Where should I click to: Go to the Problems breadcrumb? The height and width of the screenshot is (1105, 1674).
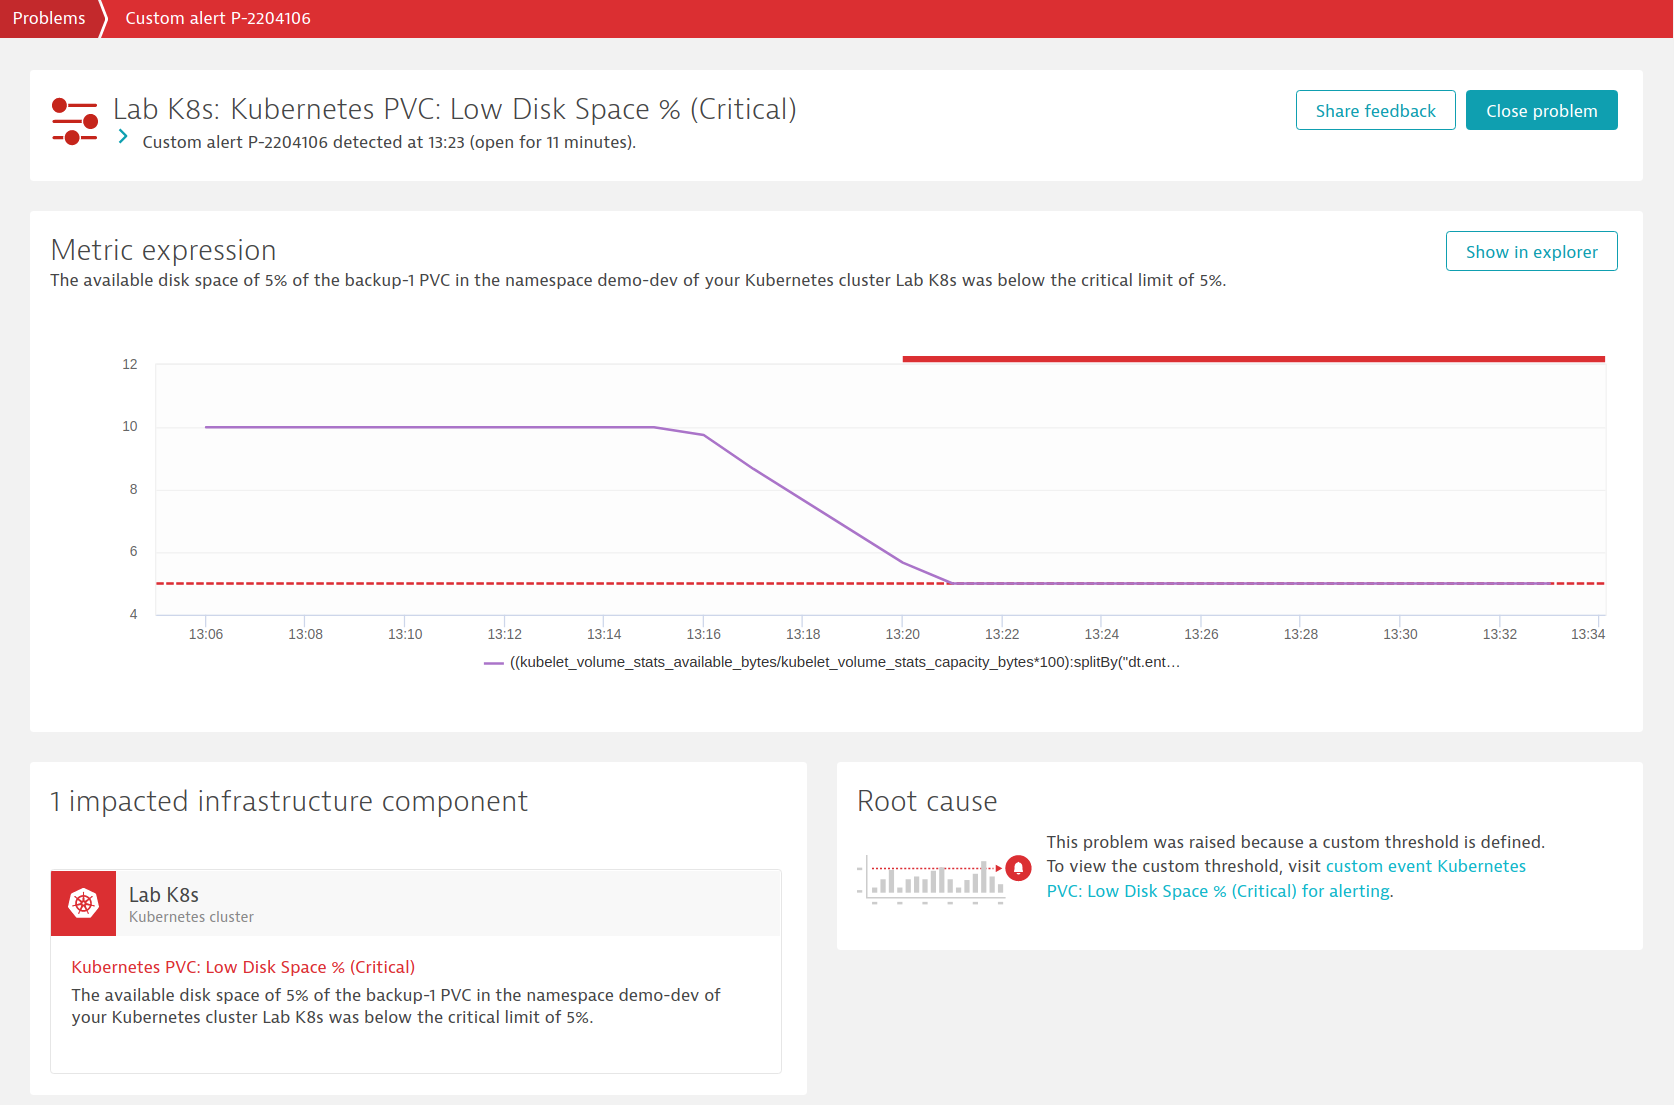pyautogui.click(x=49, y=18)
